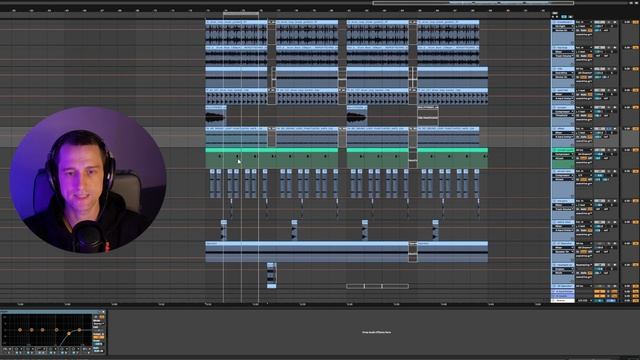
Task: Open input type dropdown of the green track
Action: [x=584, y=150]
